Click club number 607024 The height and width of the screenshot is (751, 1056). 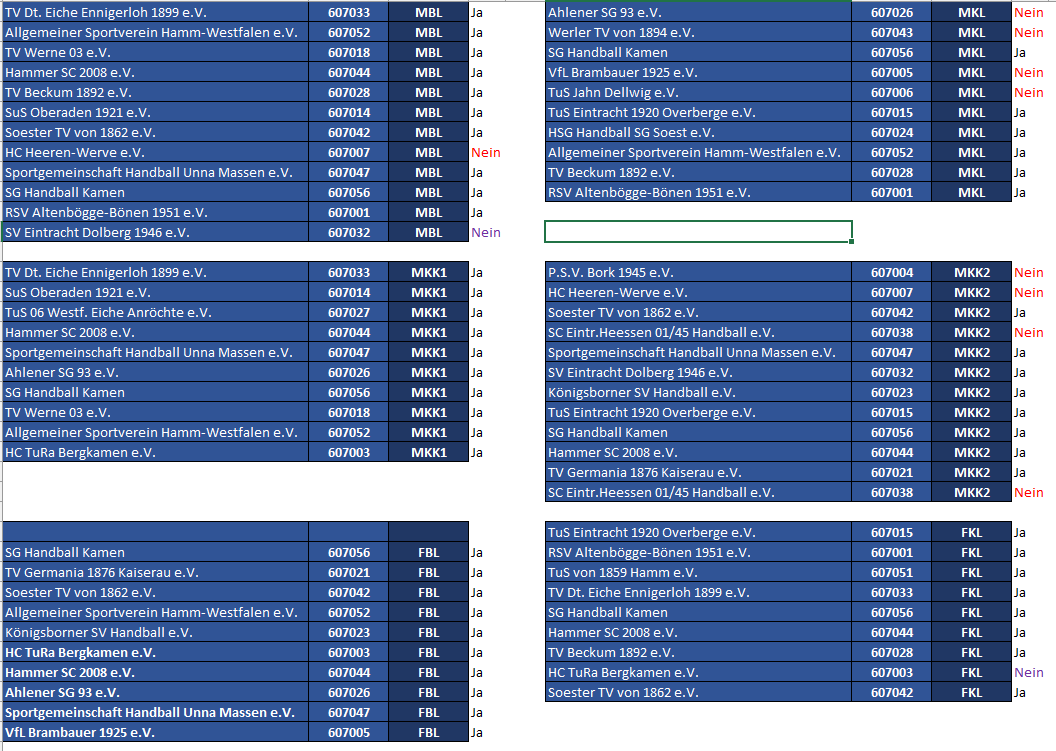[891, 133]
